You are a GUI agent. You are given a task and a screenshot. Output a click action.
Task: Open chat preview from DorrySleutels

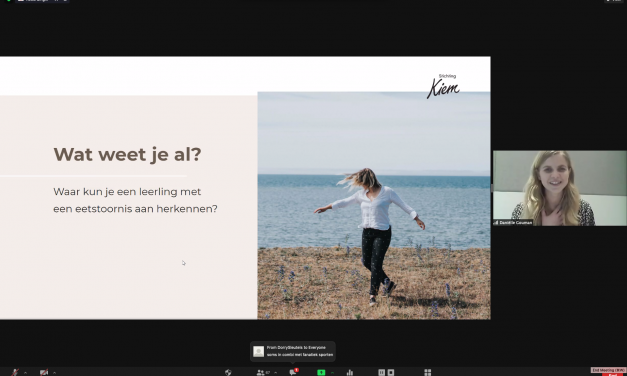(x=293, y=351)
